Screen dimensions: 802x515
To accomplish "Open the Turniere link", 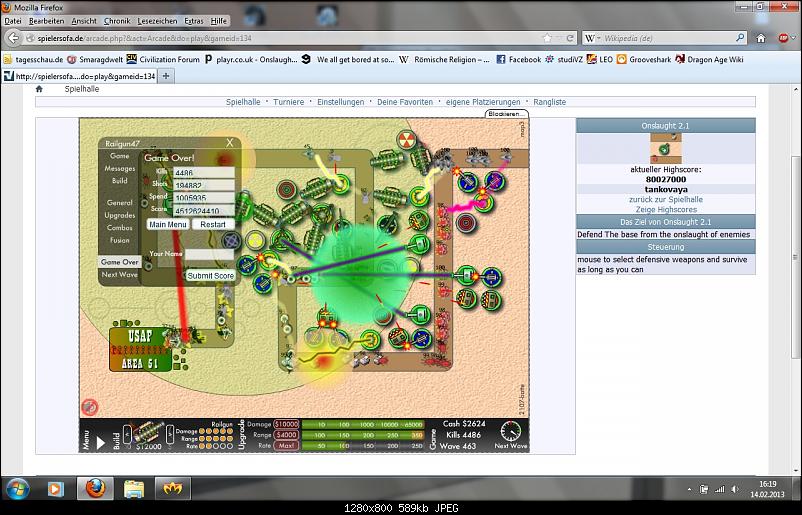I will point(288,102).
